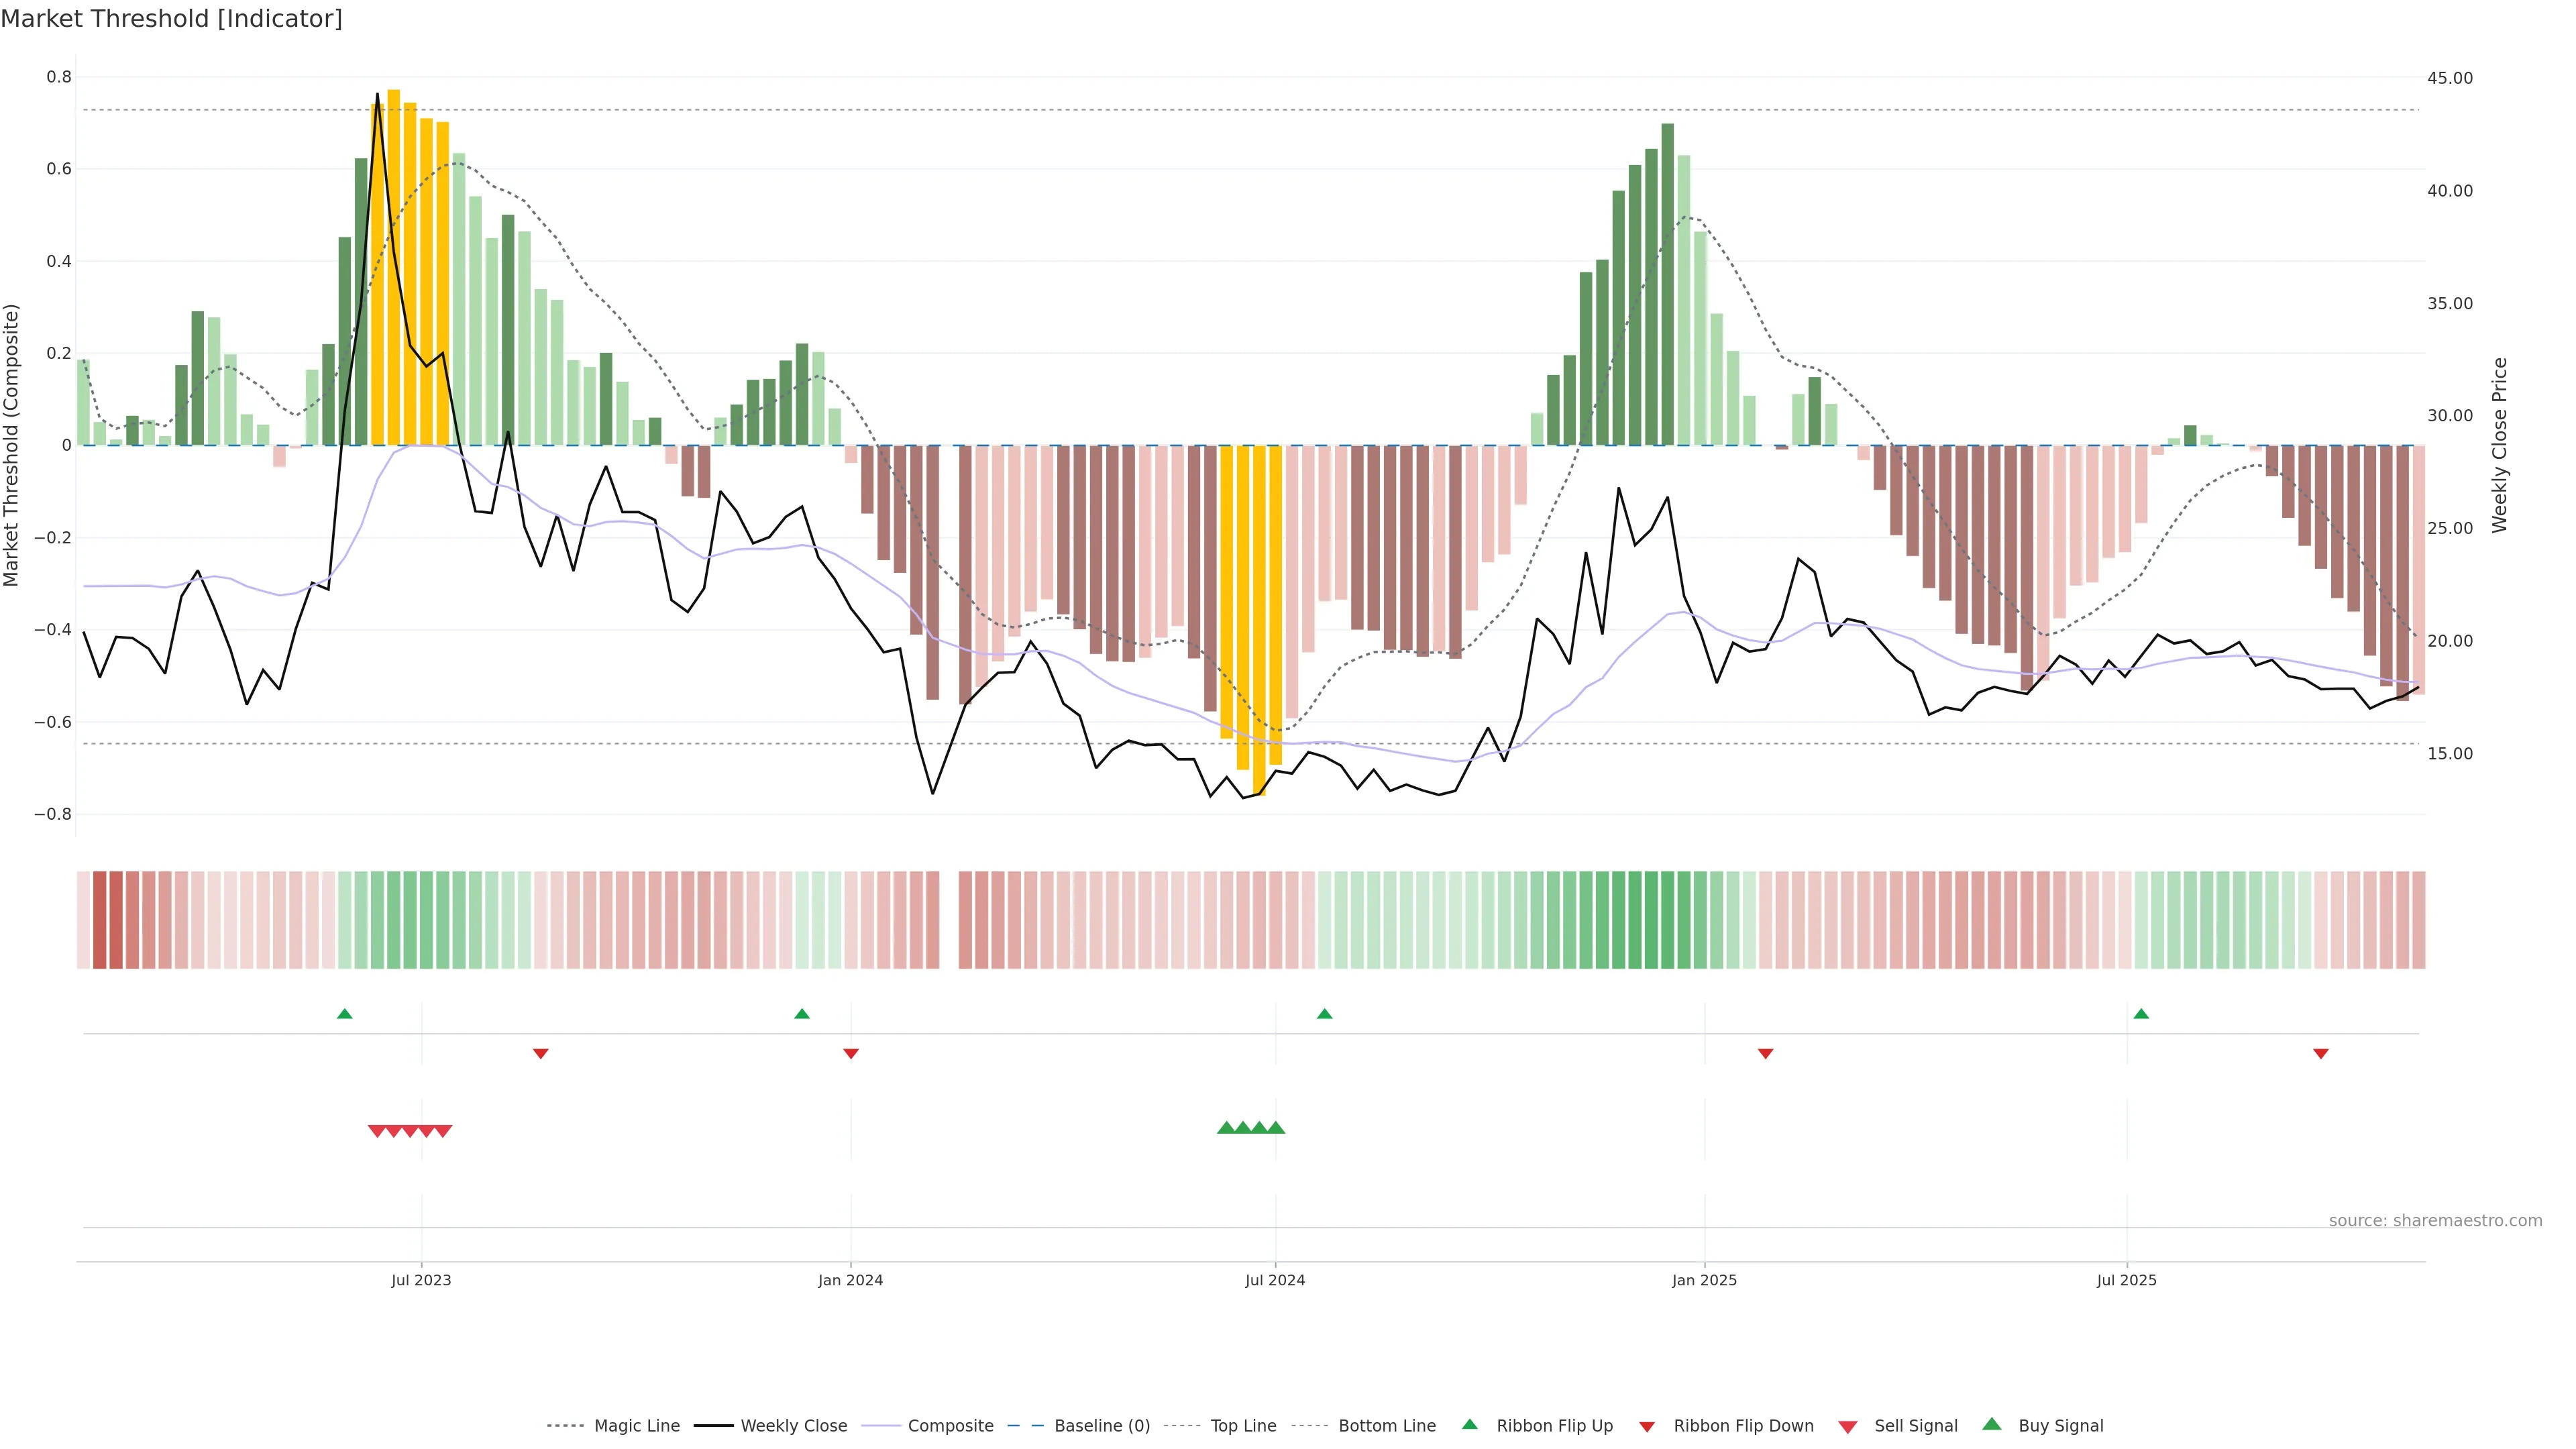Toggle the Composite legend entry
This screenshot has height=1449, width=2576.
[950, 1426]
